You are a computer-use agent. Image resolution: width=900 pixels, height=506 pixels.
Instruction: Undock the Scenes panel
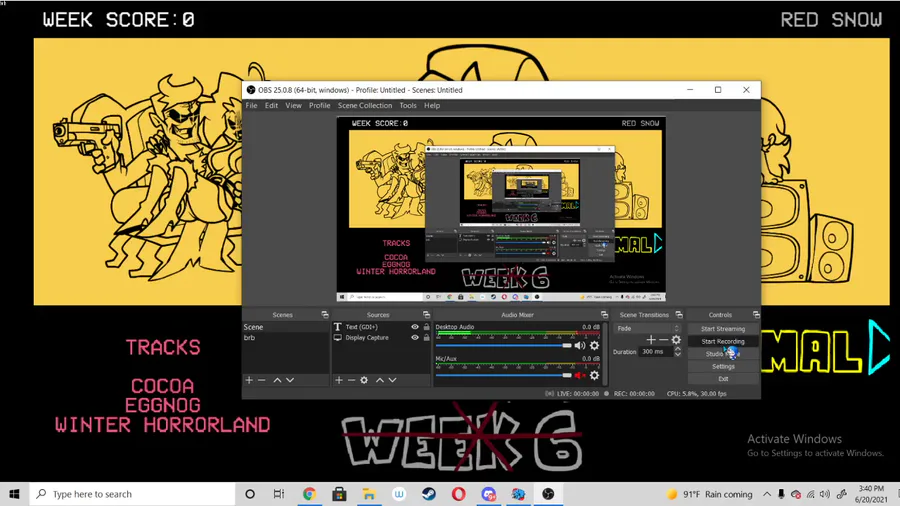click(325, 314)
